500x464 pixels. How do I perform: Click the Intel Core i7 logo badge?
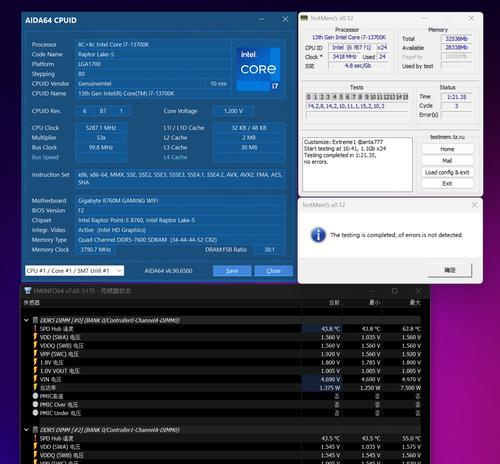(258, 69)
